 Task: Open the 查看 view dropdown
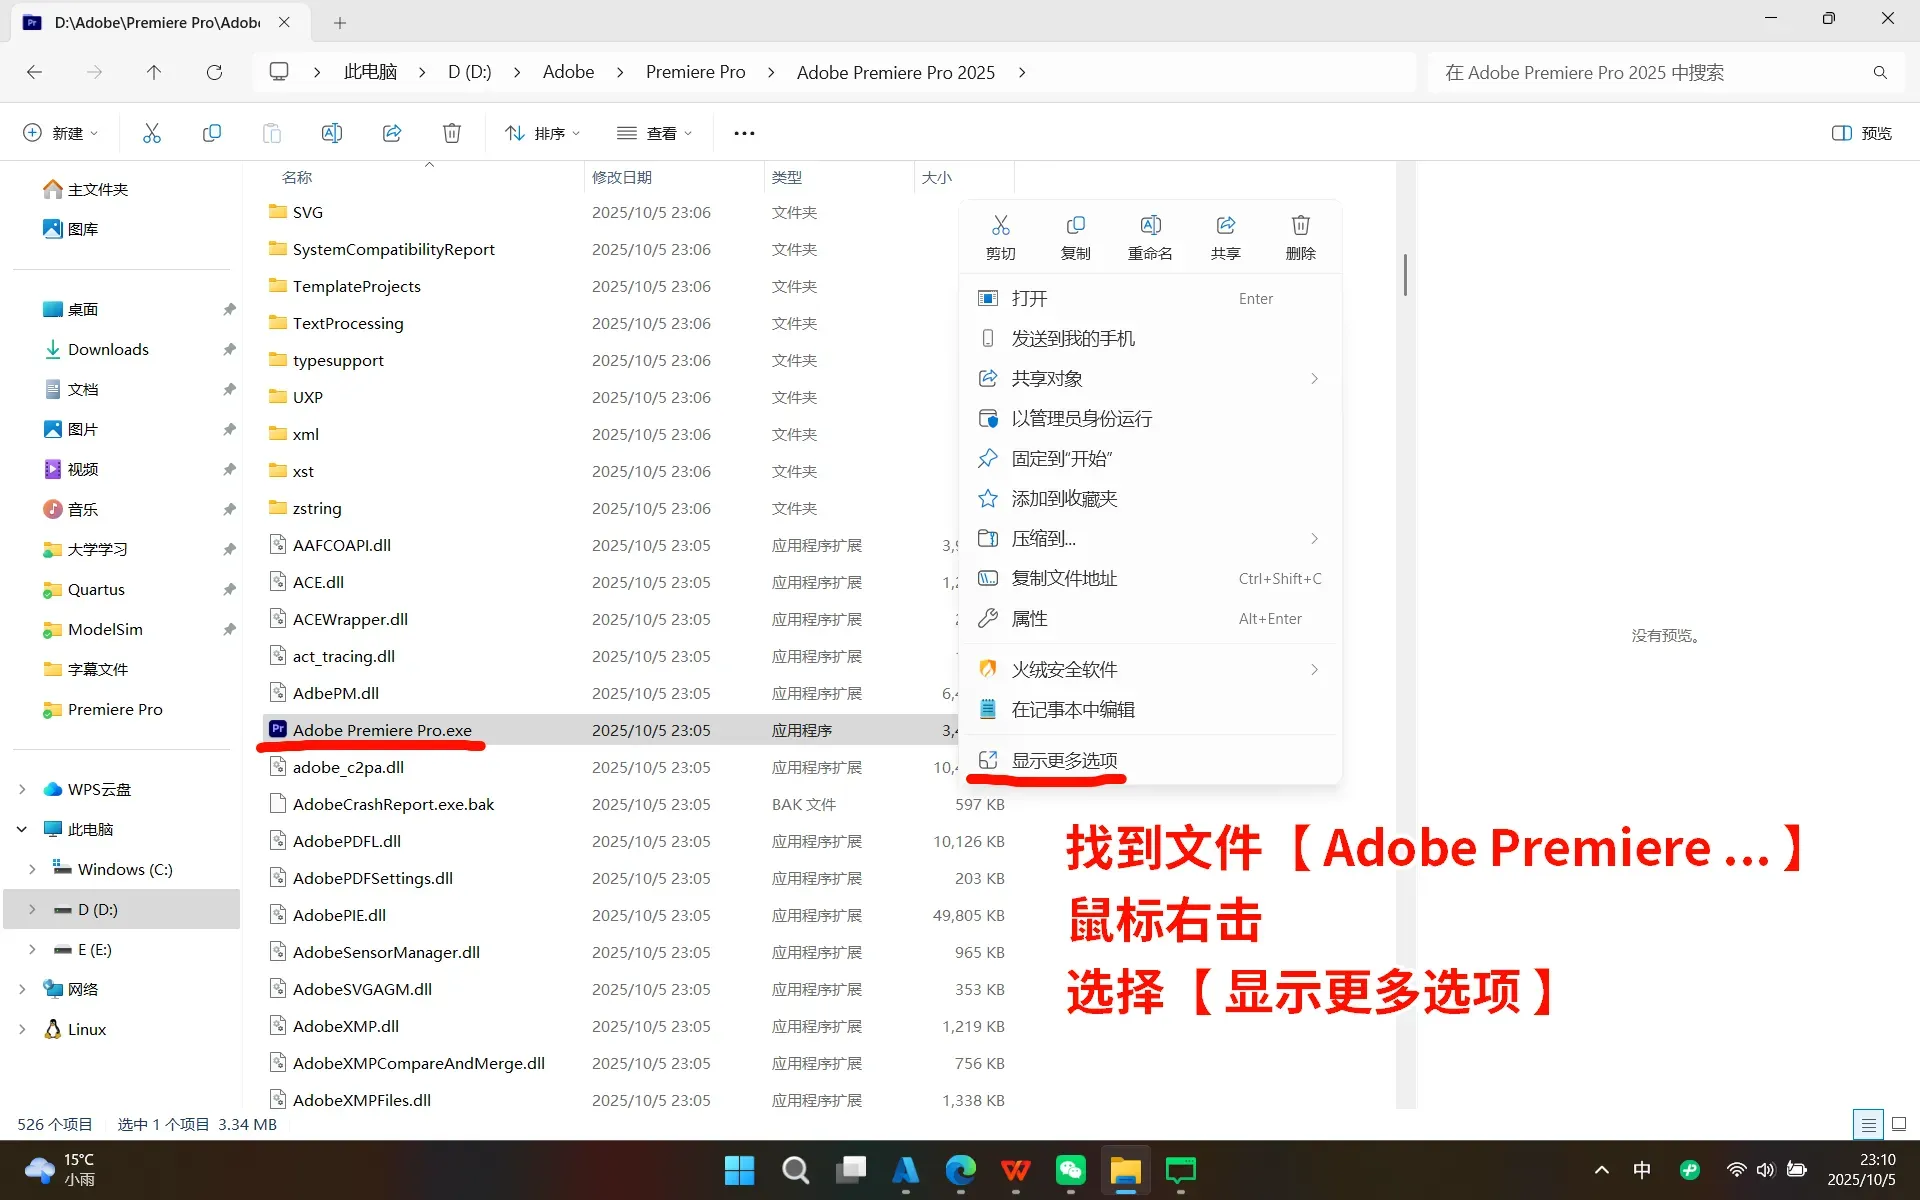[x=655, y=133]
